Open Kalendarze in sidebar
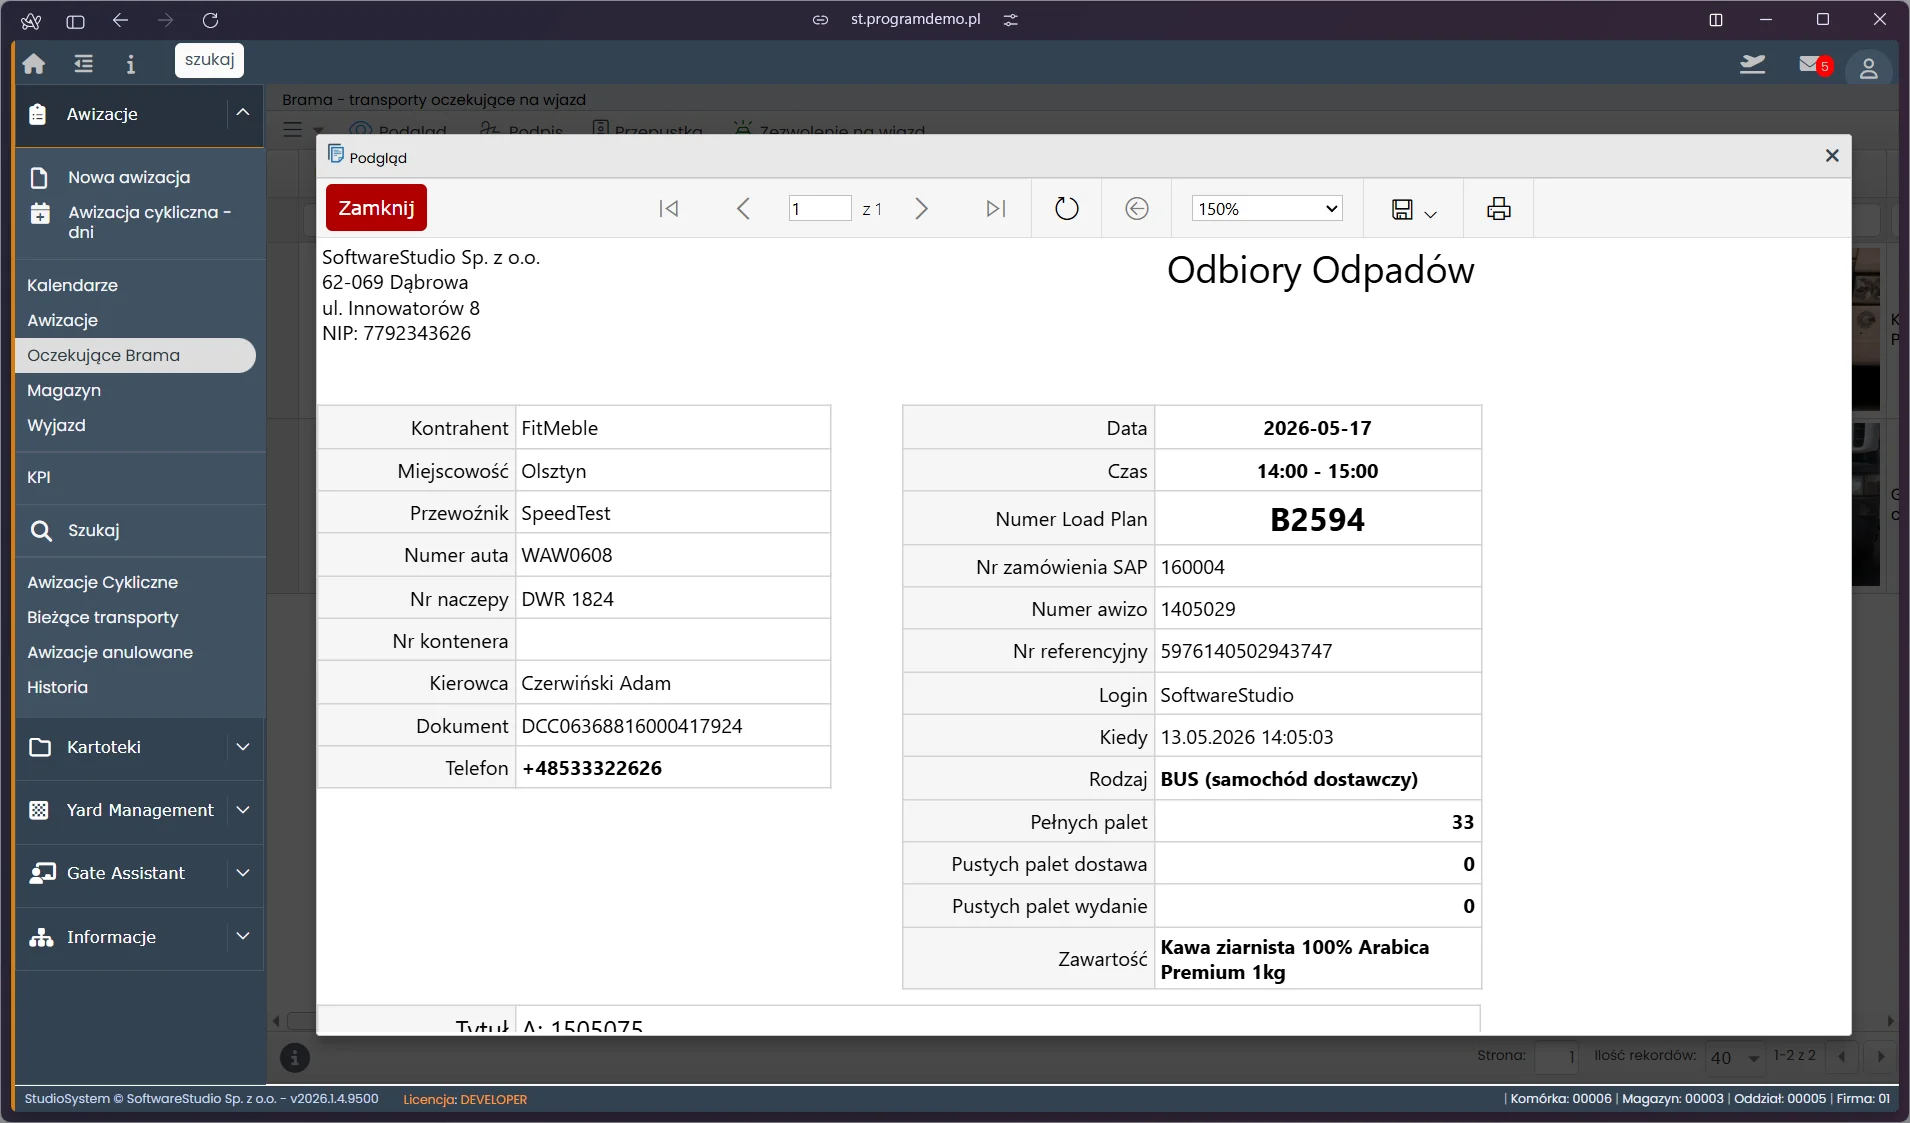1910x1123 pixels. tap(72, 285)
